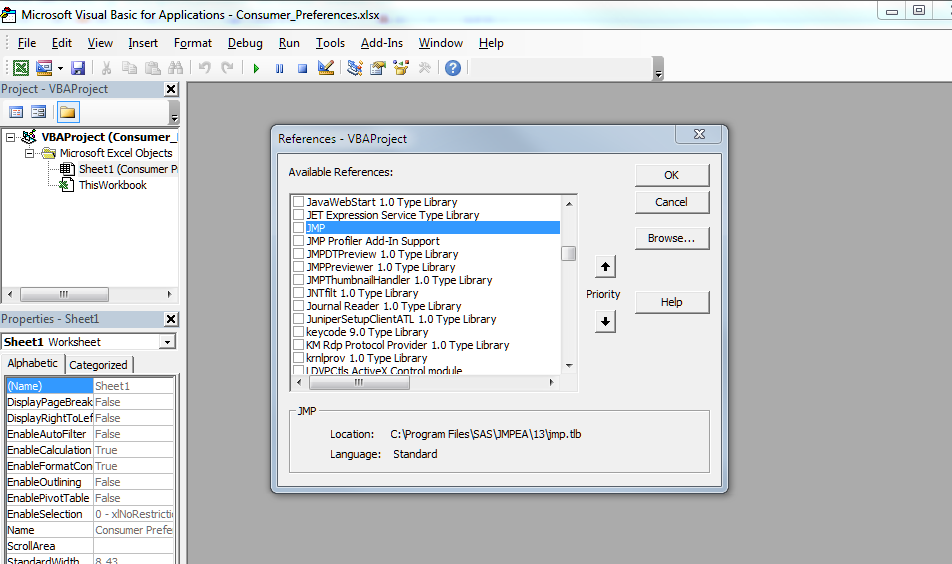Click the Cut scissors icon
952x564 pixels.
pyautogui.click(x=106, y=68)
